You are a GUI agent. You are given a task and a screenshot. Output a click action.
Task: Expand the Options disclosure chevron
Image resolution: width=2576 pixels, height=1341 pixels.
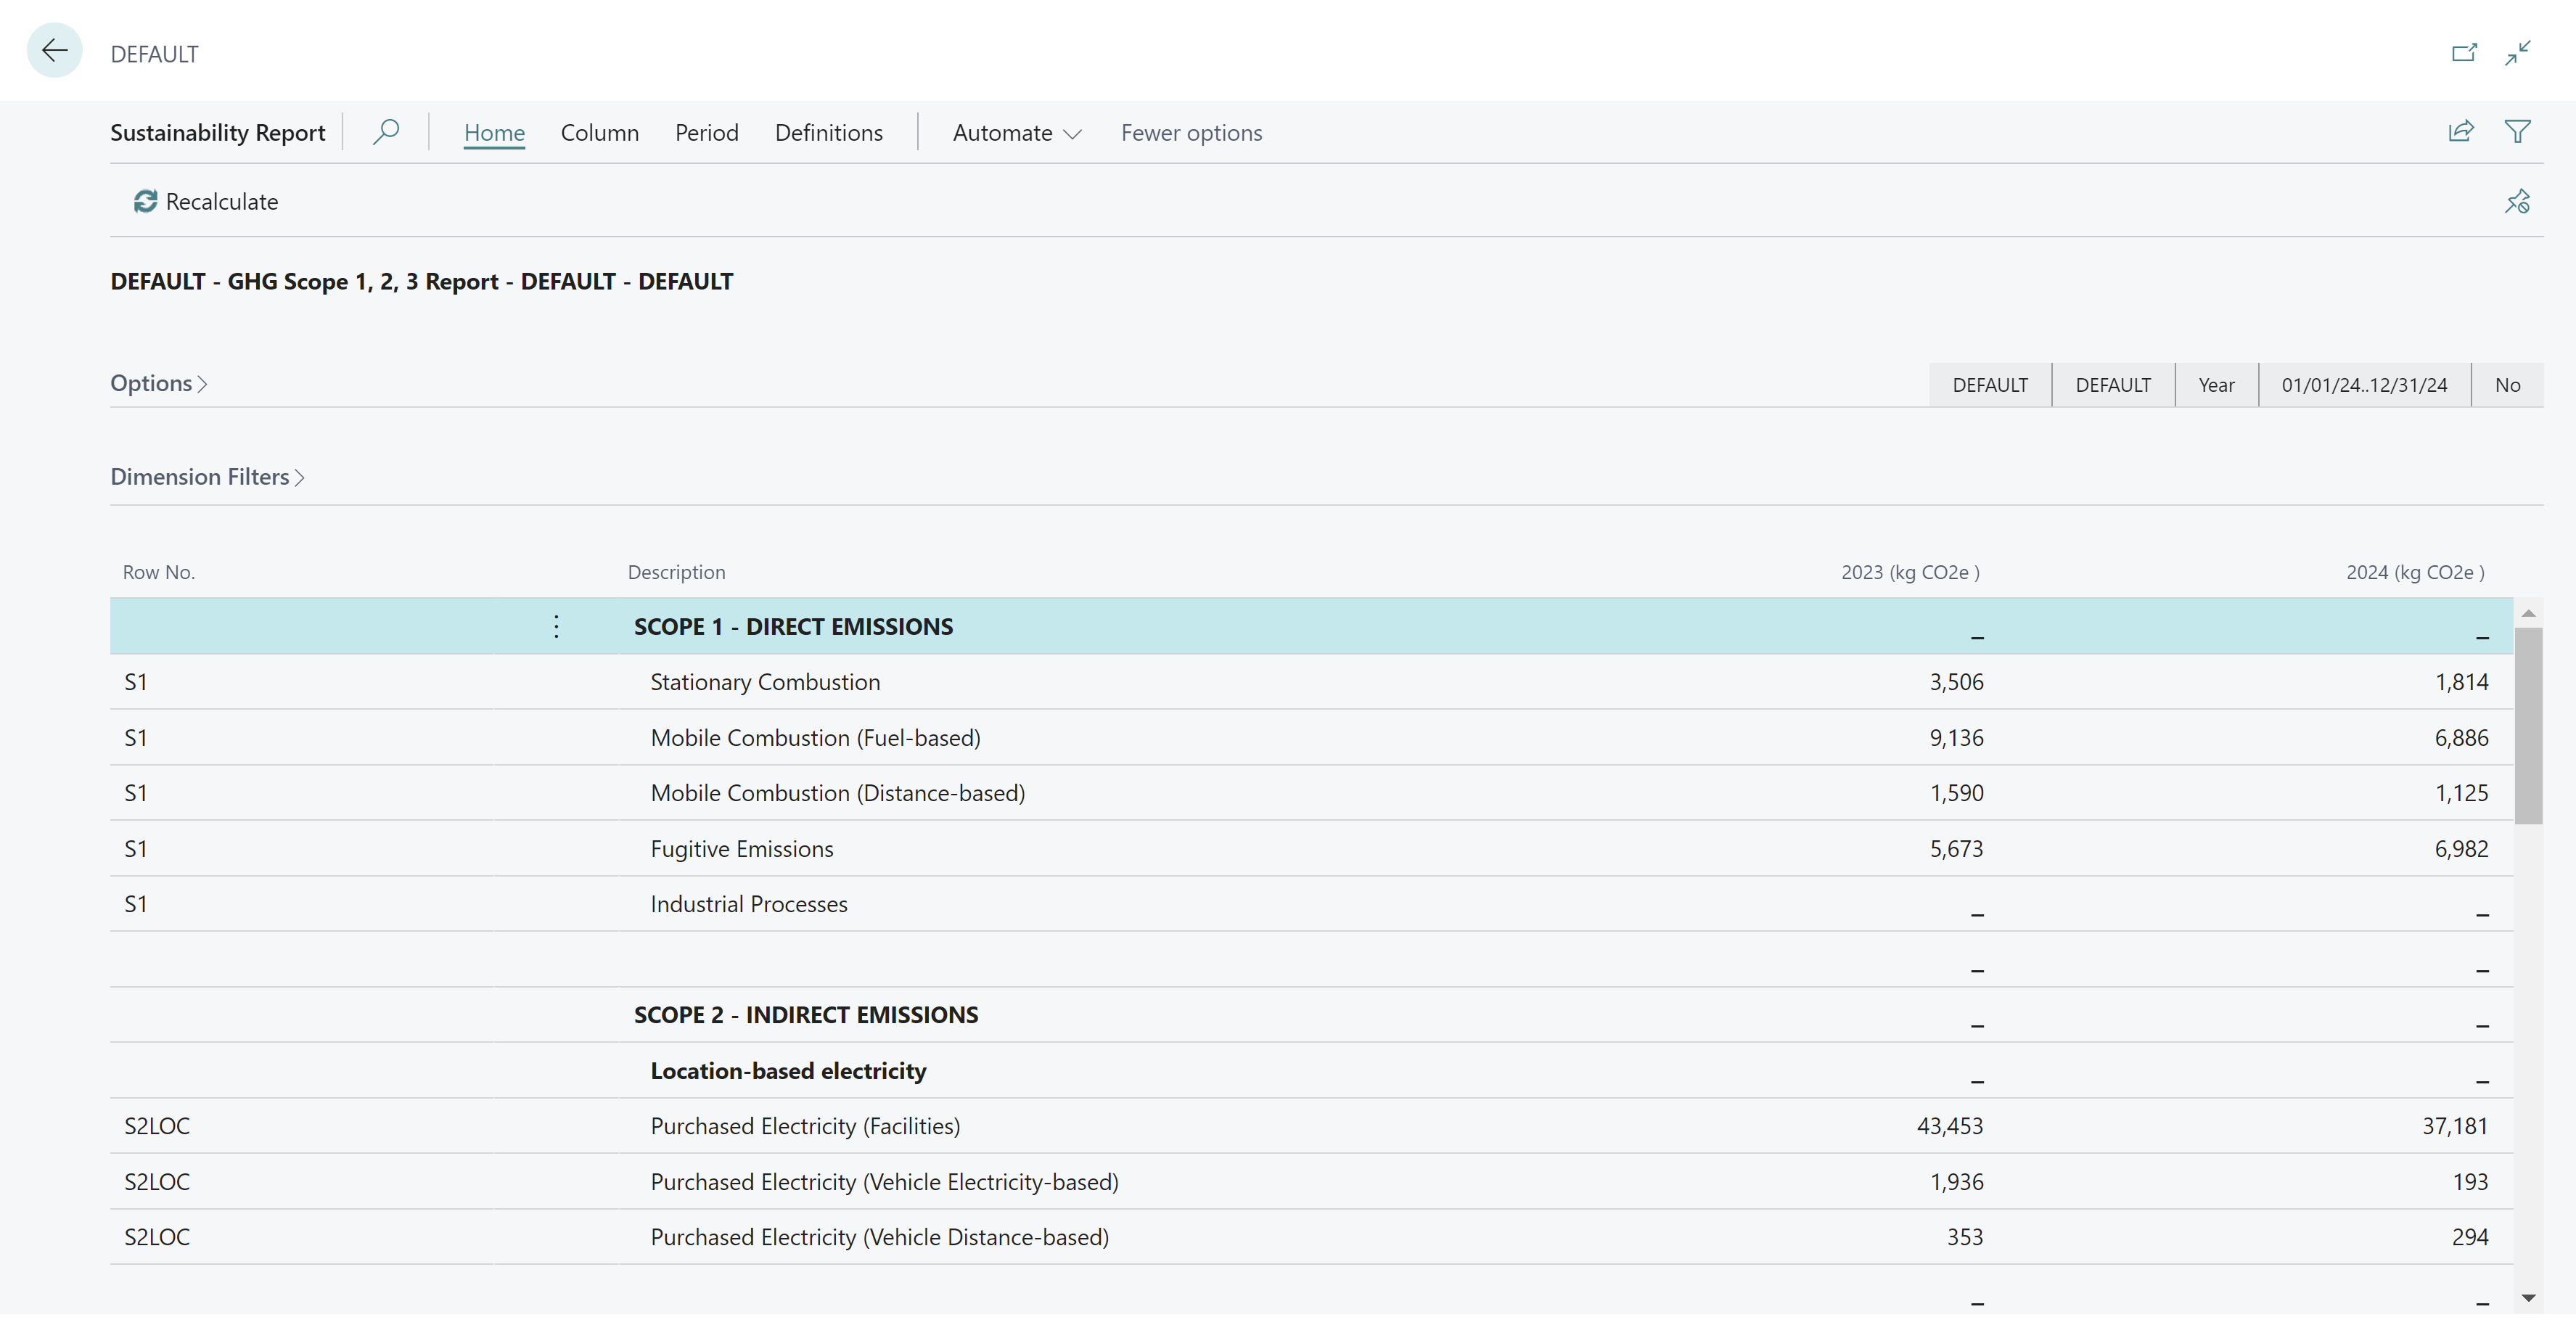coord(205,382)
